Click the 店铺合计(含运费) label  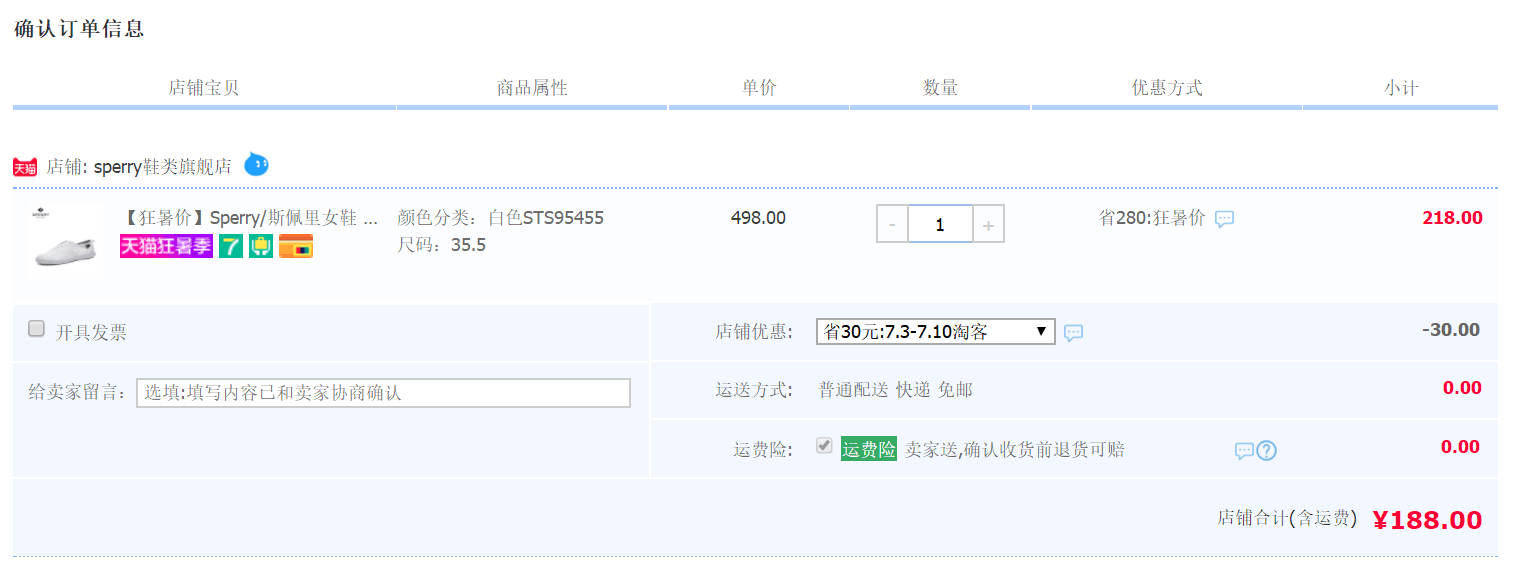1288,518
